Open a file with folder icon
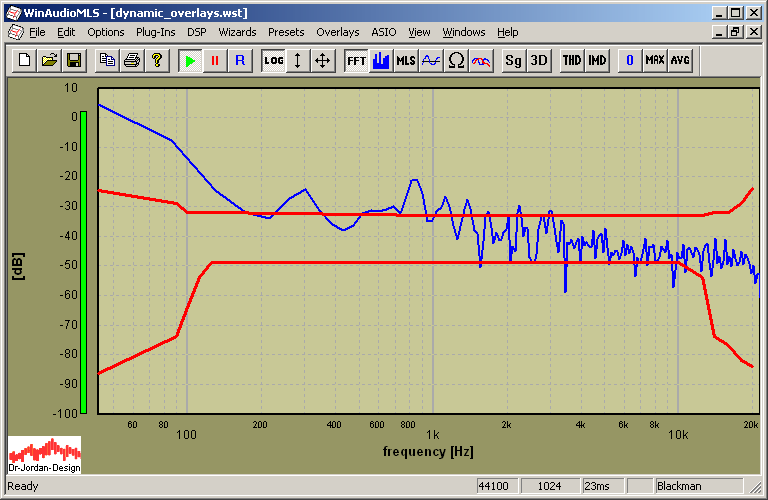This screenshot has height=500, width=768. [49, 60]
